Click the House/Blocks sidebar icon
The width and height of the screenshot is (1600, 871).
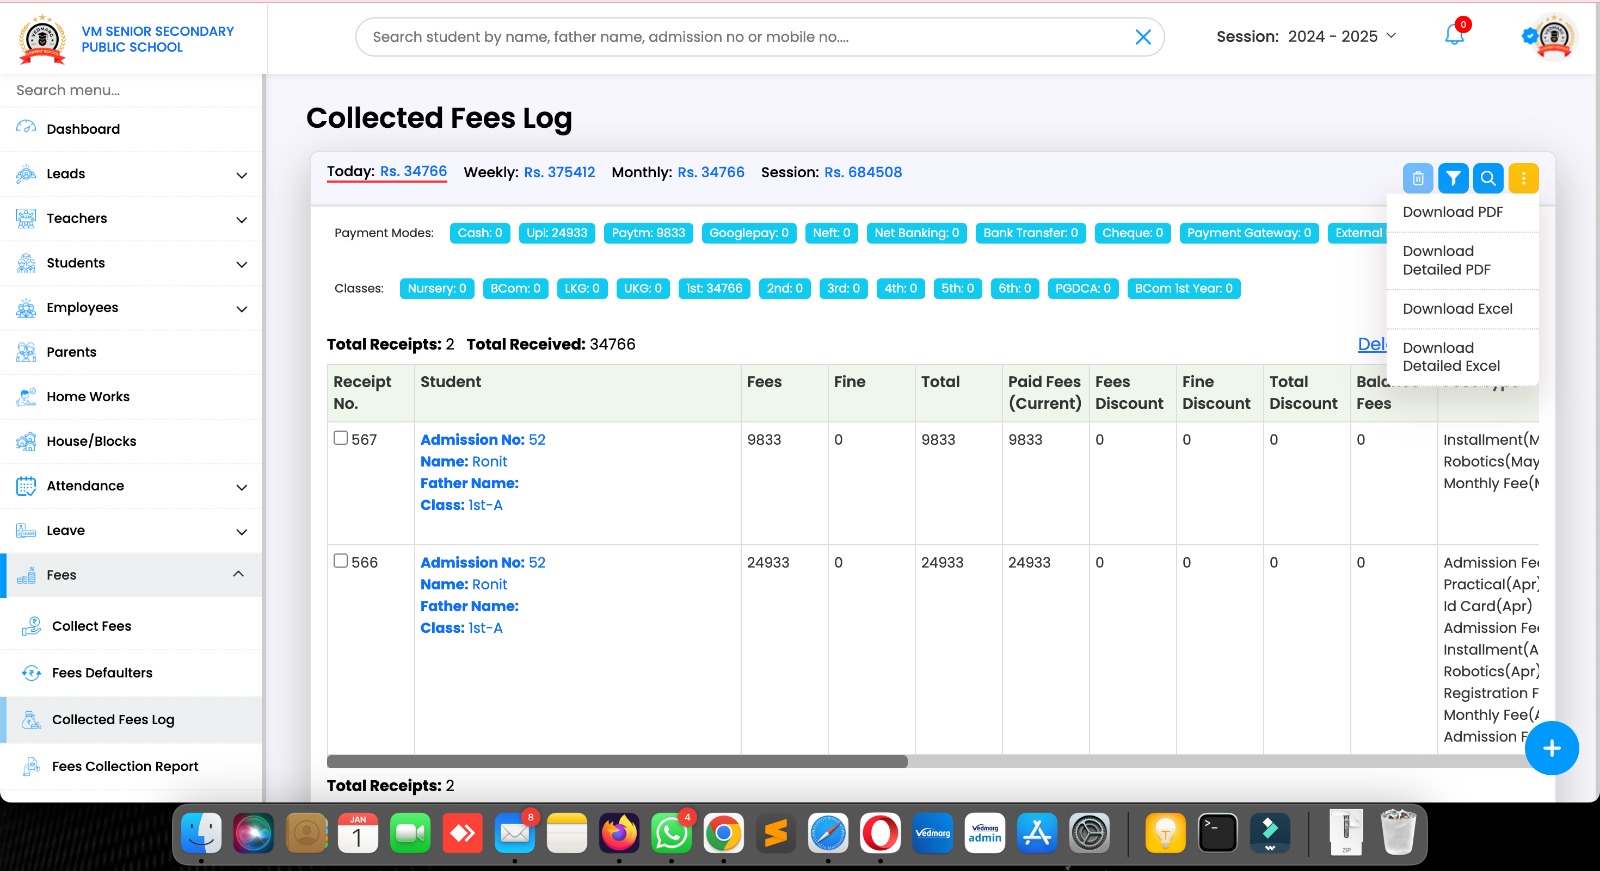pos(26,441)
